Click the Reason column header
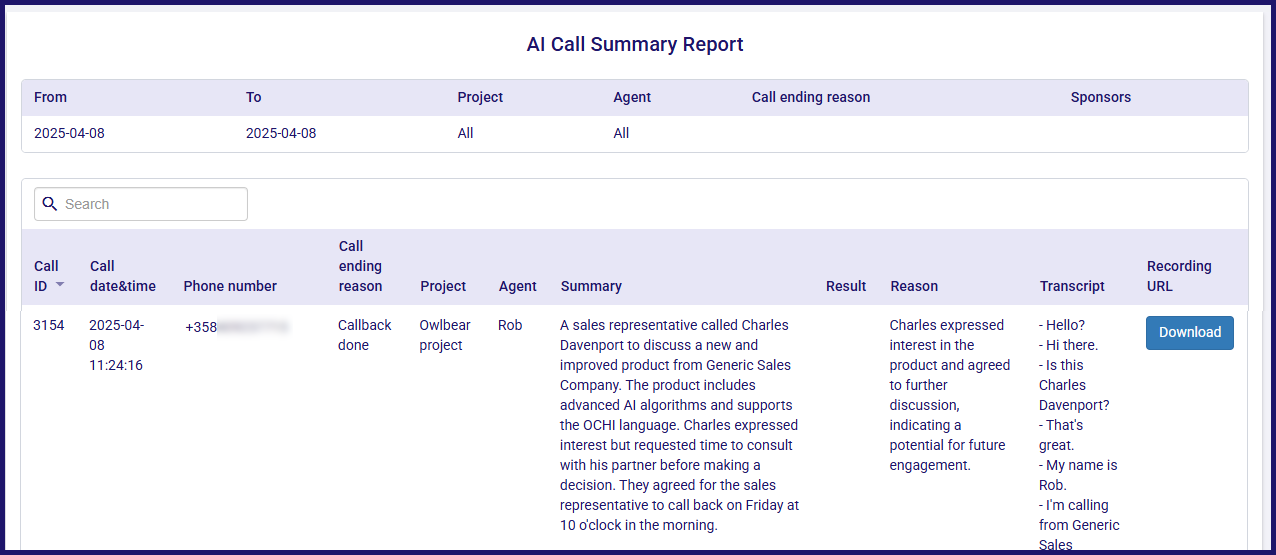 click(x=914, y=286)
